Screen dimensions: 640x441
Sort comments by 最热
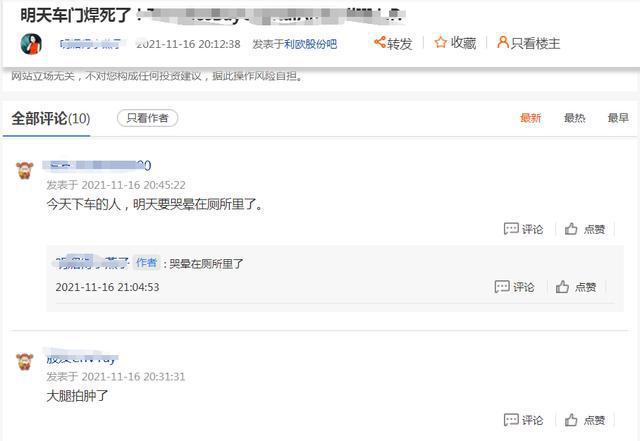(574, 118)
